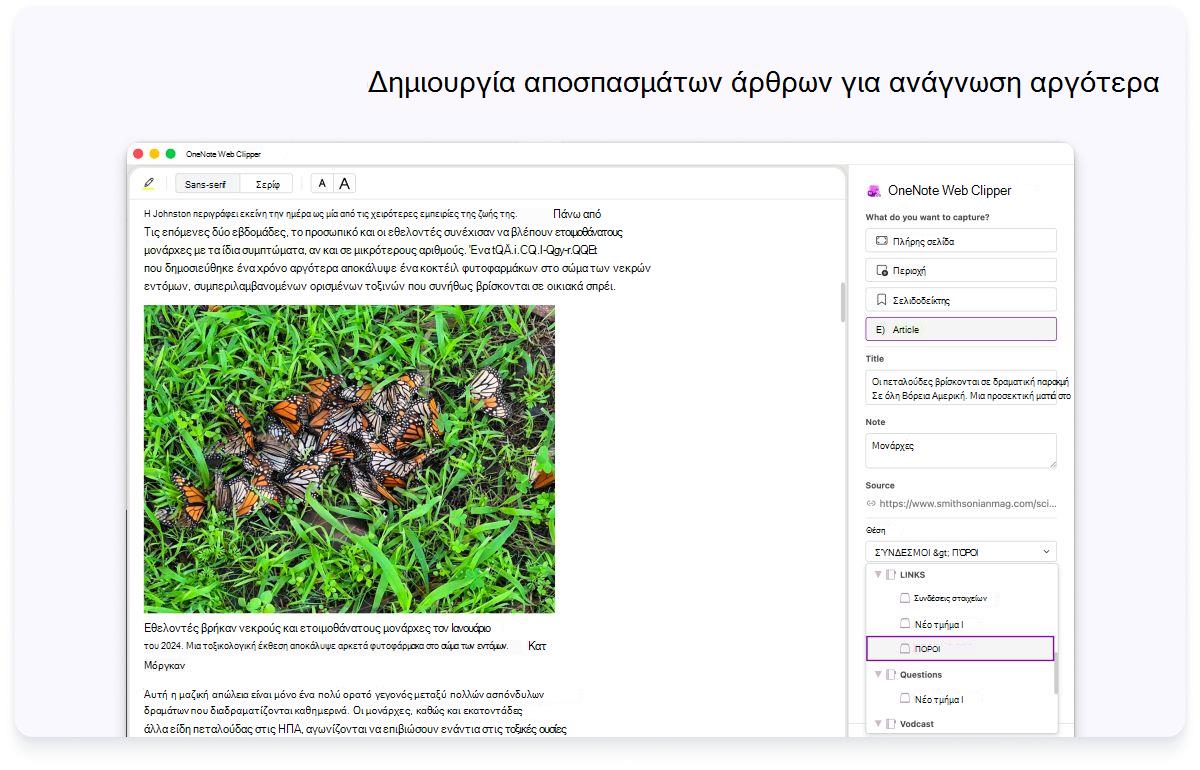1200x770 pixels.
Task: Click the bookmark icon
Action: click(x=881, y=299)
